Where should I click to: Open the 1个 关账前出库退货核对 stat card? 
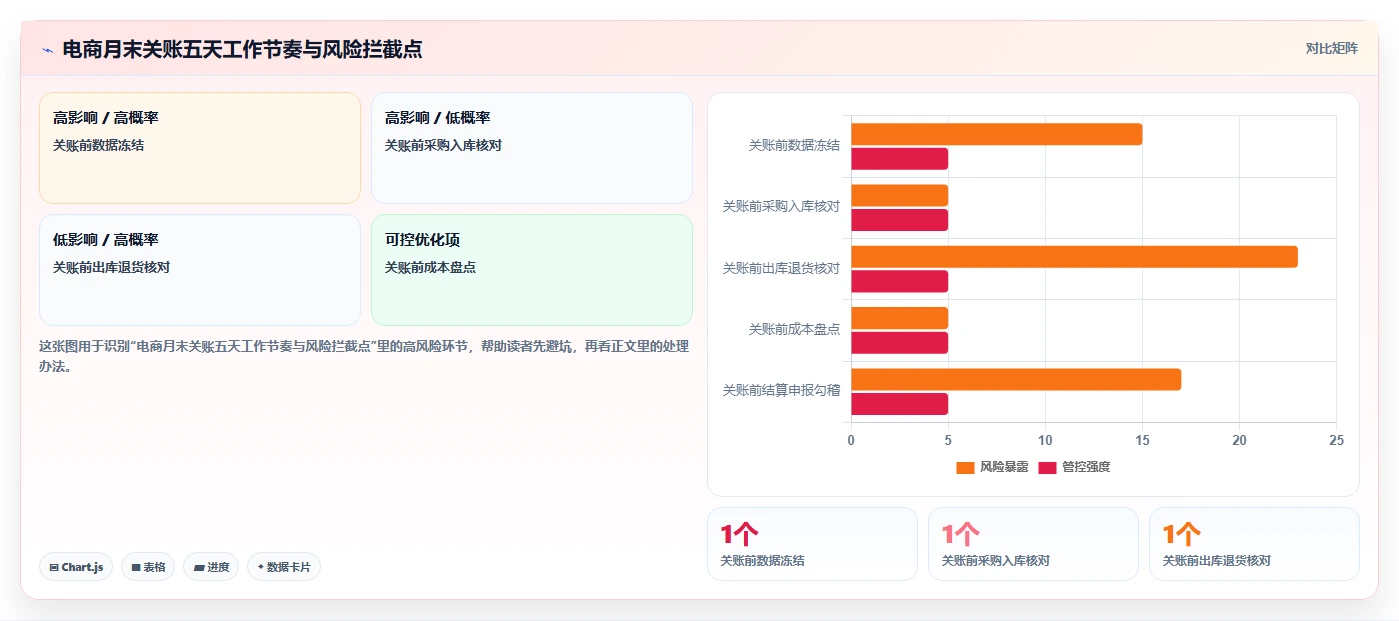pos(1254,544)
